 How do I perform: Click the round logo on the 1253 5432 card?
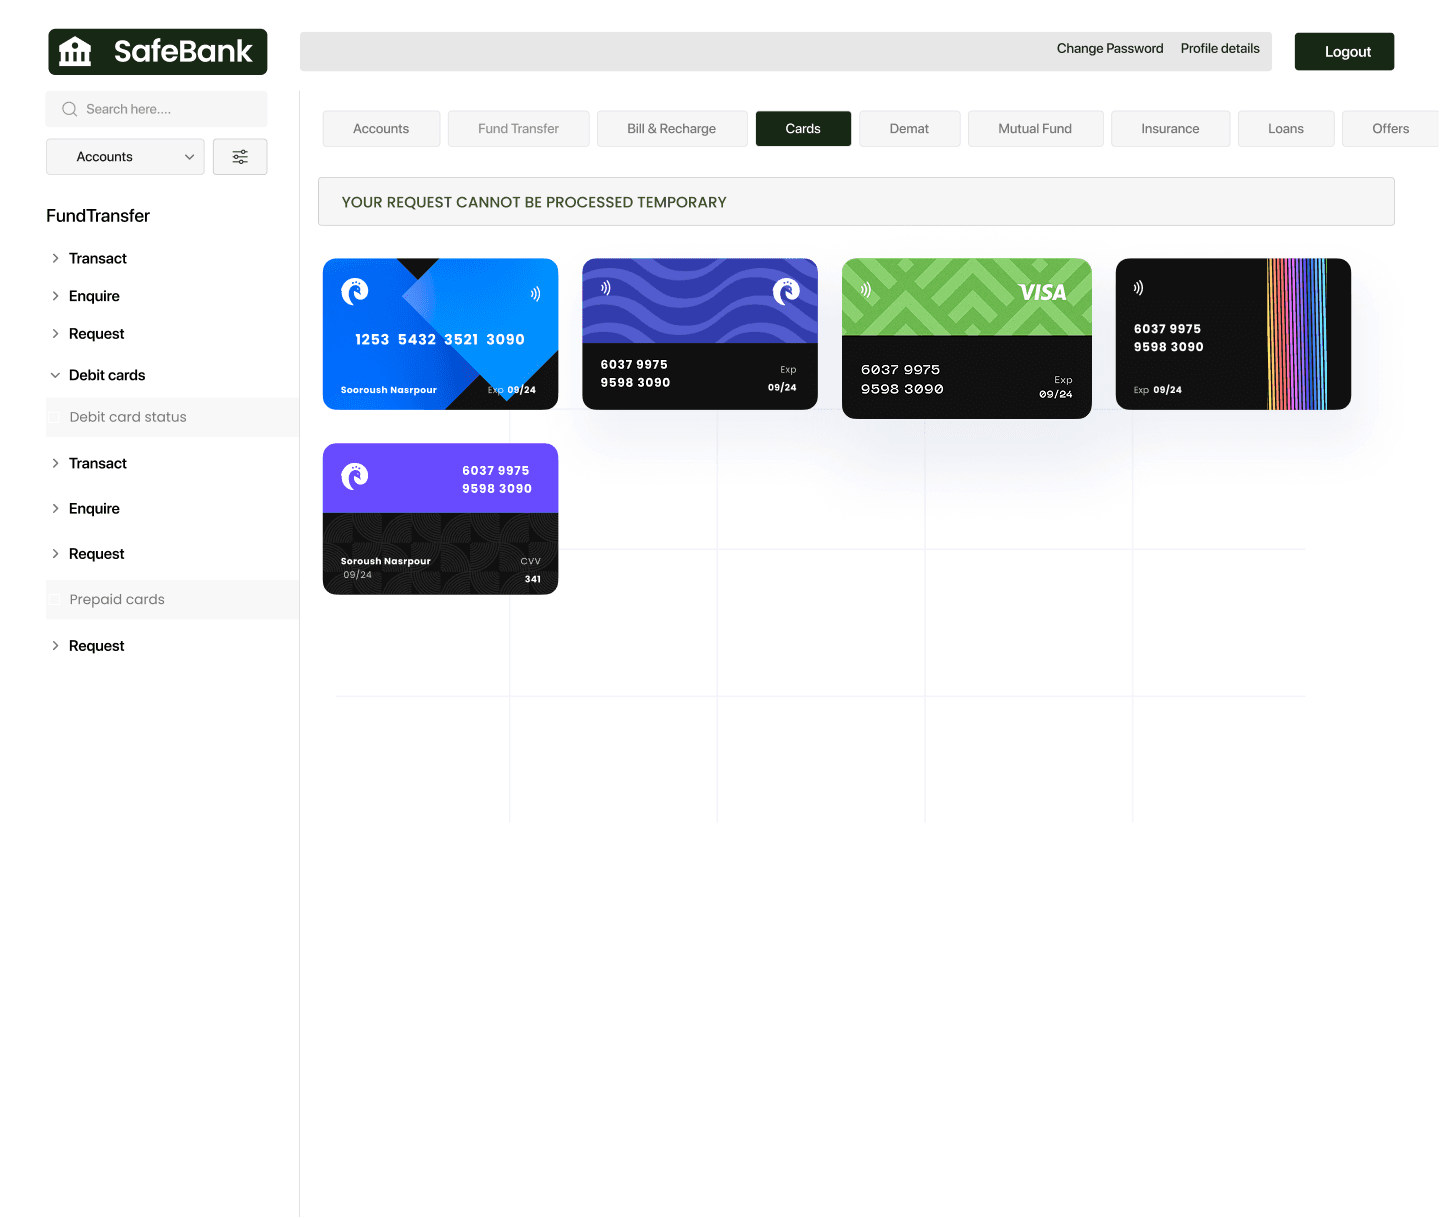(355, 290)
